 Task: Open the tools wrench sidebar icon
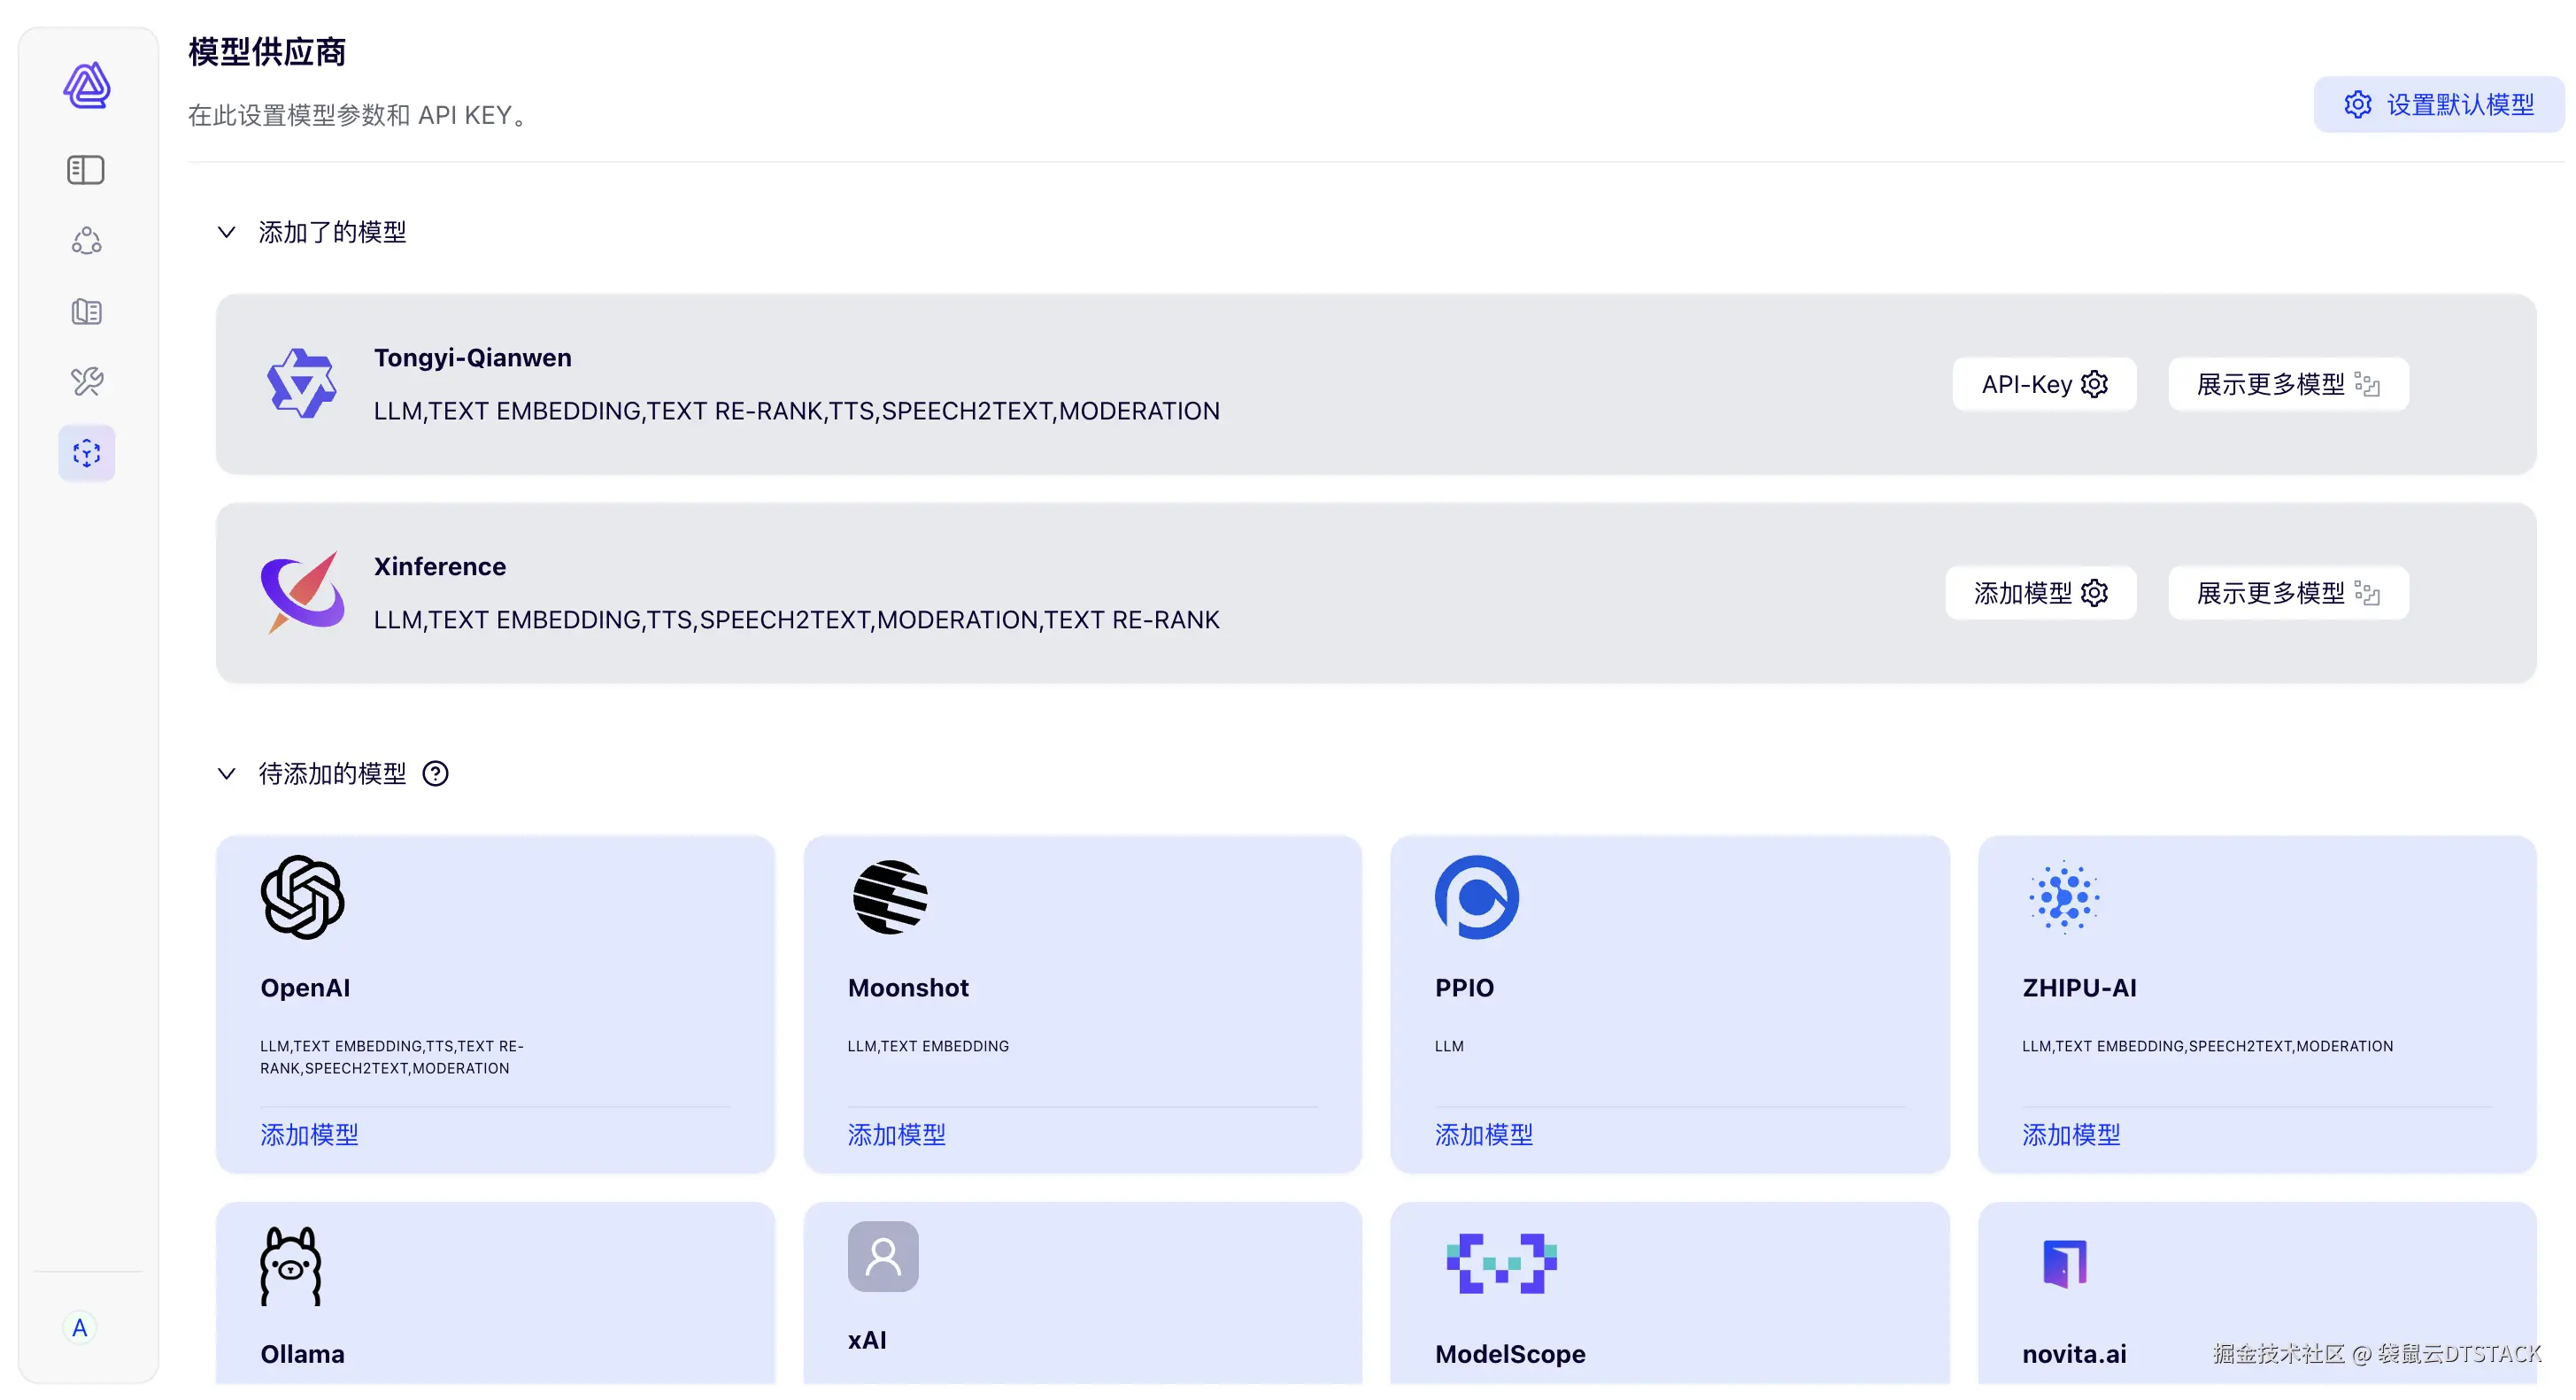[86, 382]
